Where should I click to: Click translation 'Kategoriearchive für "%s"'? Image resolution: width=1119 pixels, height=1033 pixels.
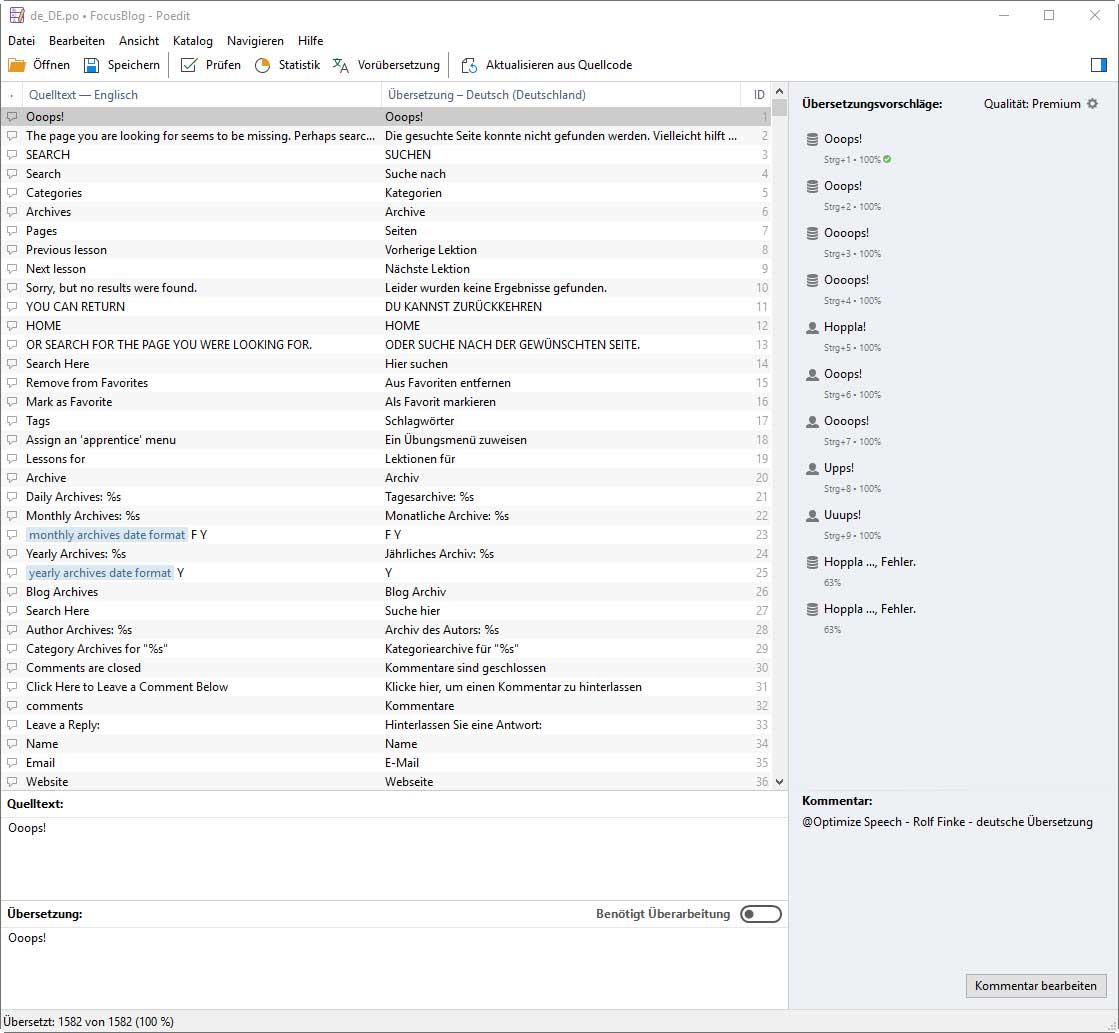click(452, 649)
